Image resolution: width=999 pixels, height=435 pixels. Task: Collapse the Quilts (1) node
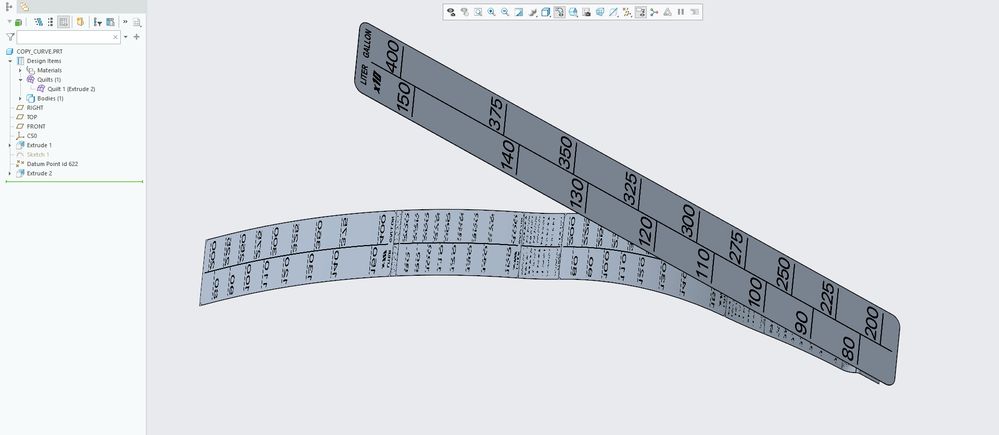point(21,80)
